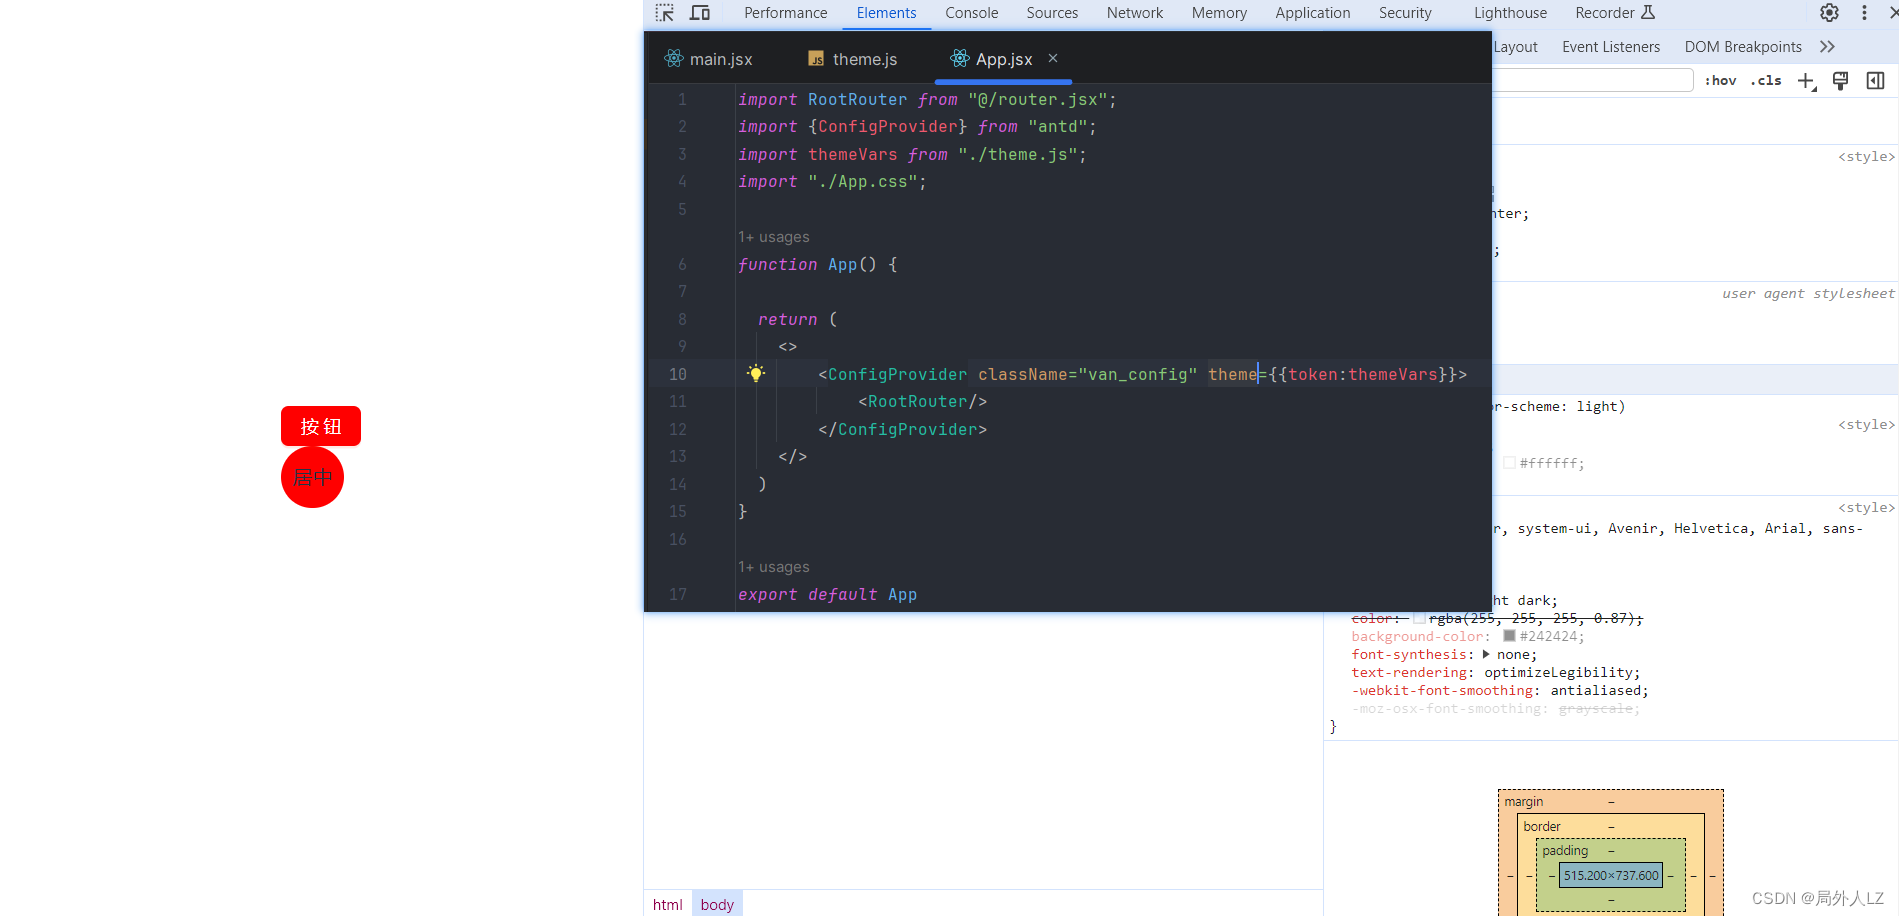The width and height of the screenshot is (1899, 916).
Task: Open the Event Listeners sub-tab
Action: [x=1611, y=47]
